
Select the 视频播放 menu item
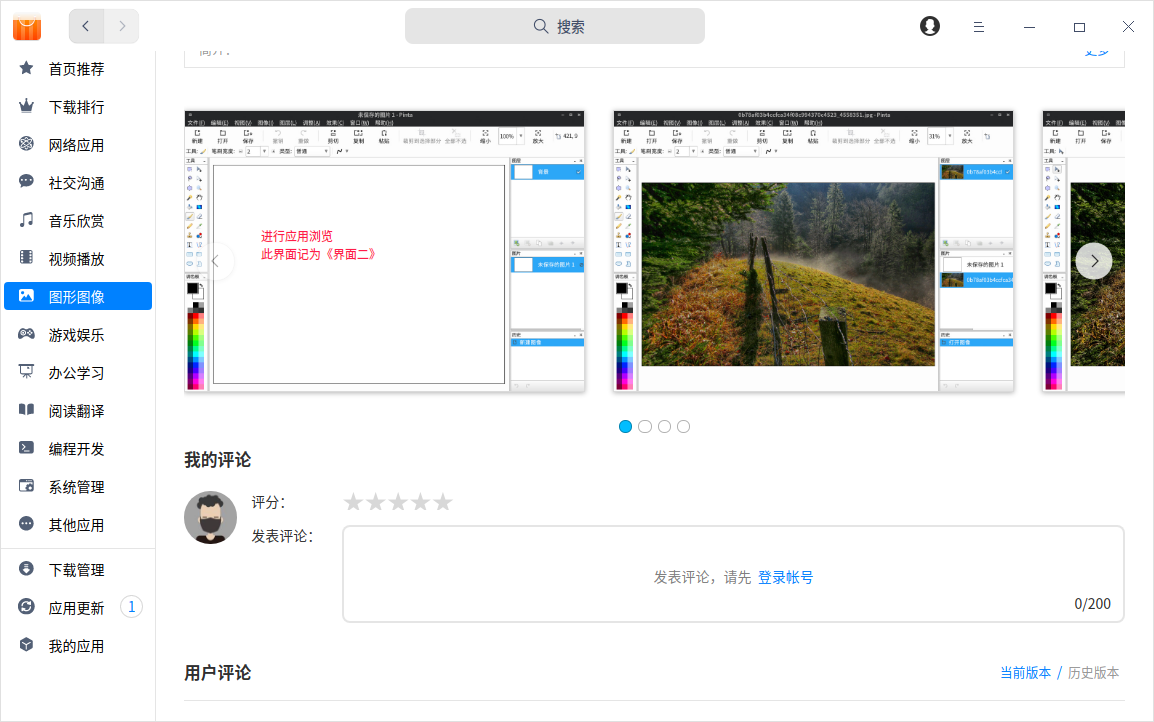coord(77,259)
